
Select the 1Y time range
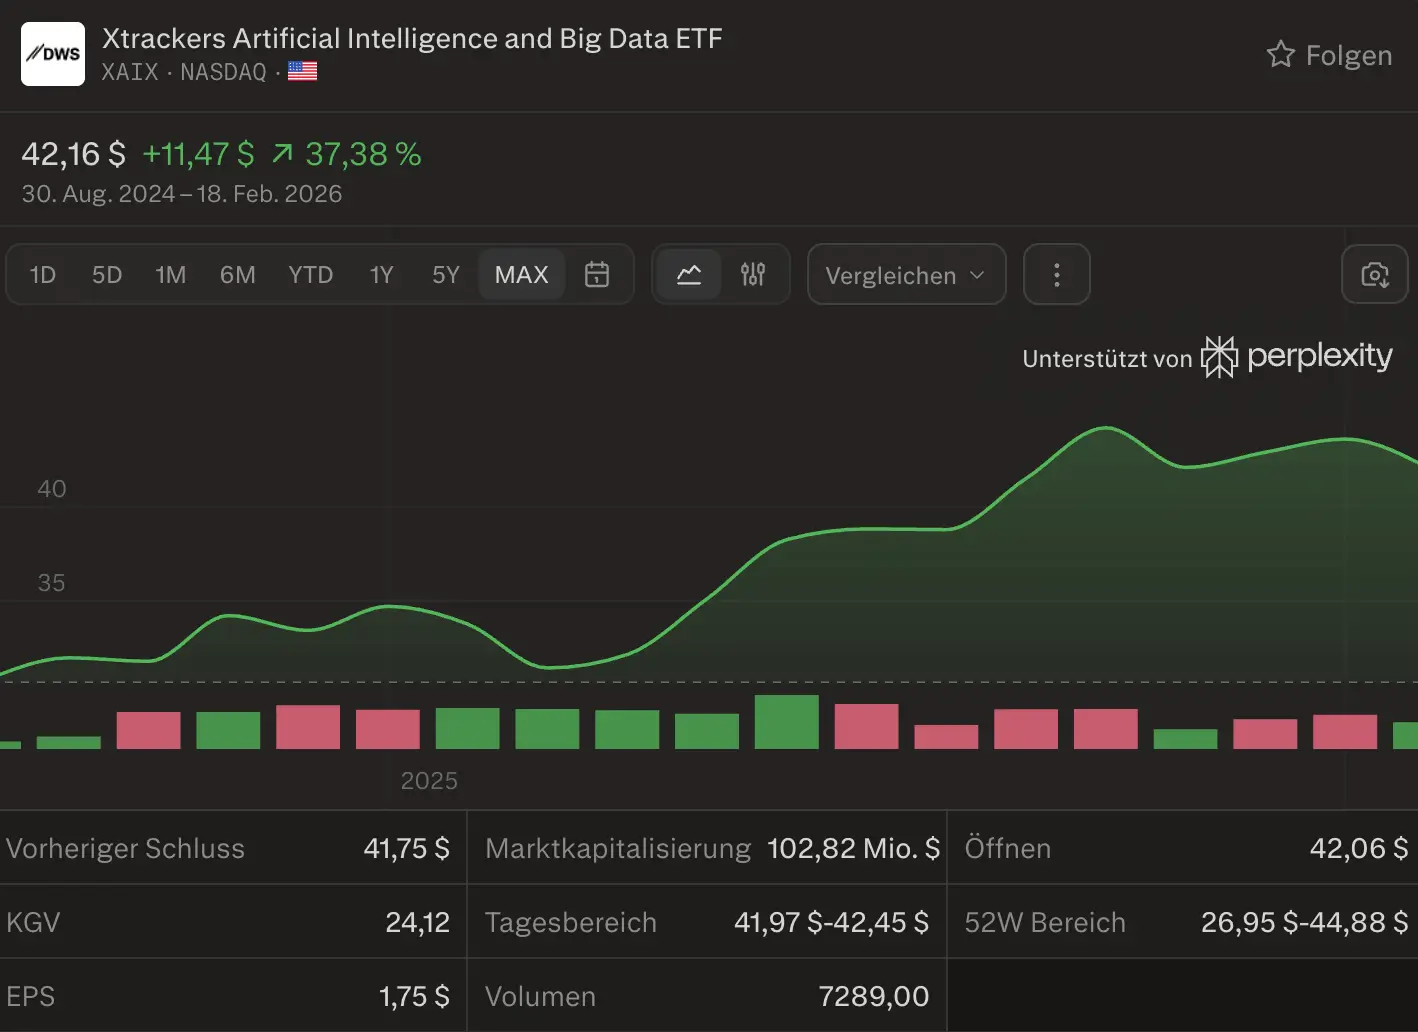coord(381,275)
